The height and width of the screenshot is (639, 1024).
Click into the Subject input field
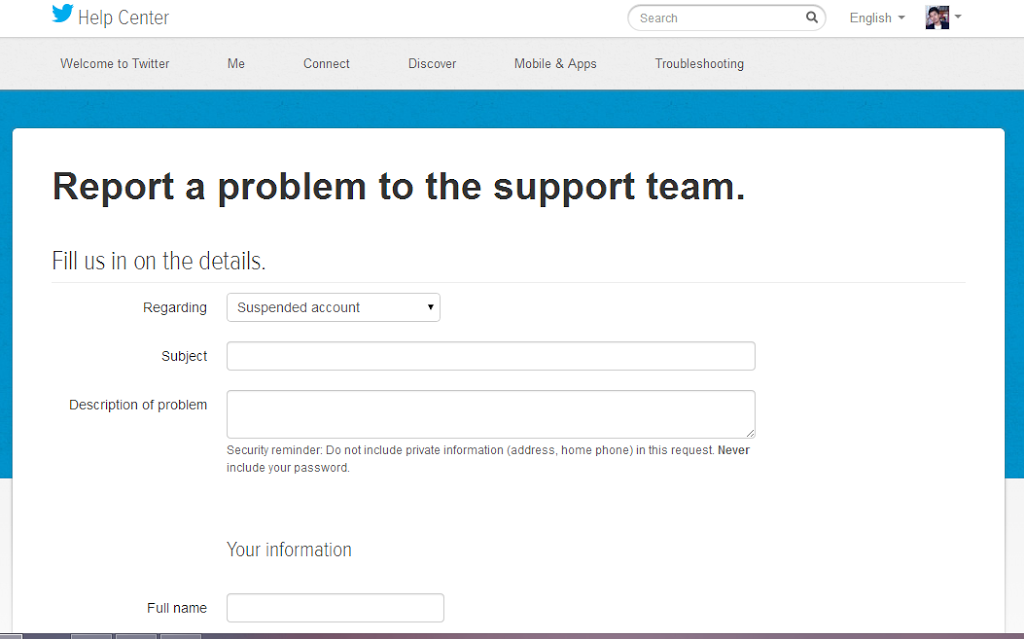pyautogui.click(x=490, y=356)
